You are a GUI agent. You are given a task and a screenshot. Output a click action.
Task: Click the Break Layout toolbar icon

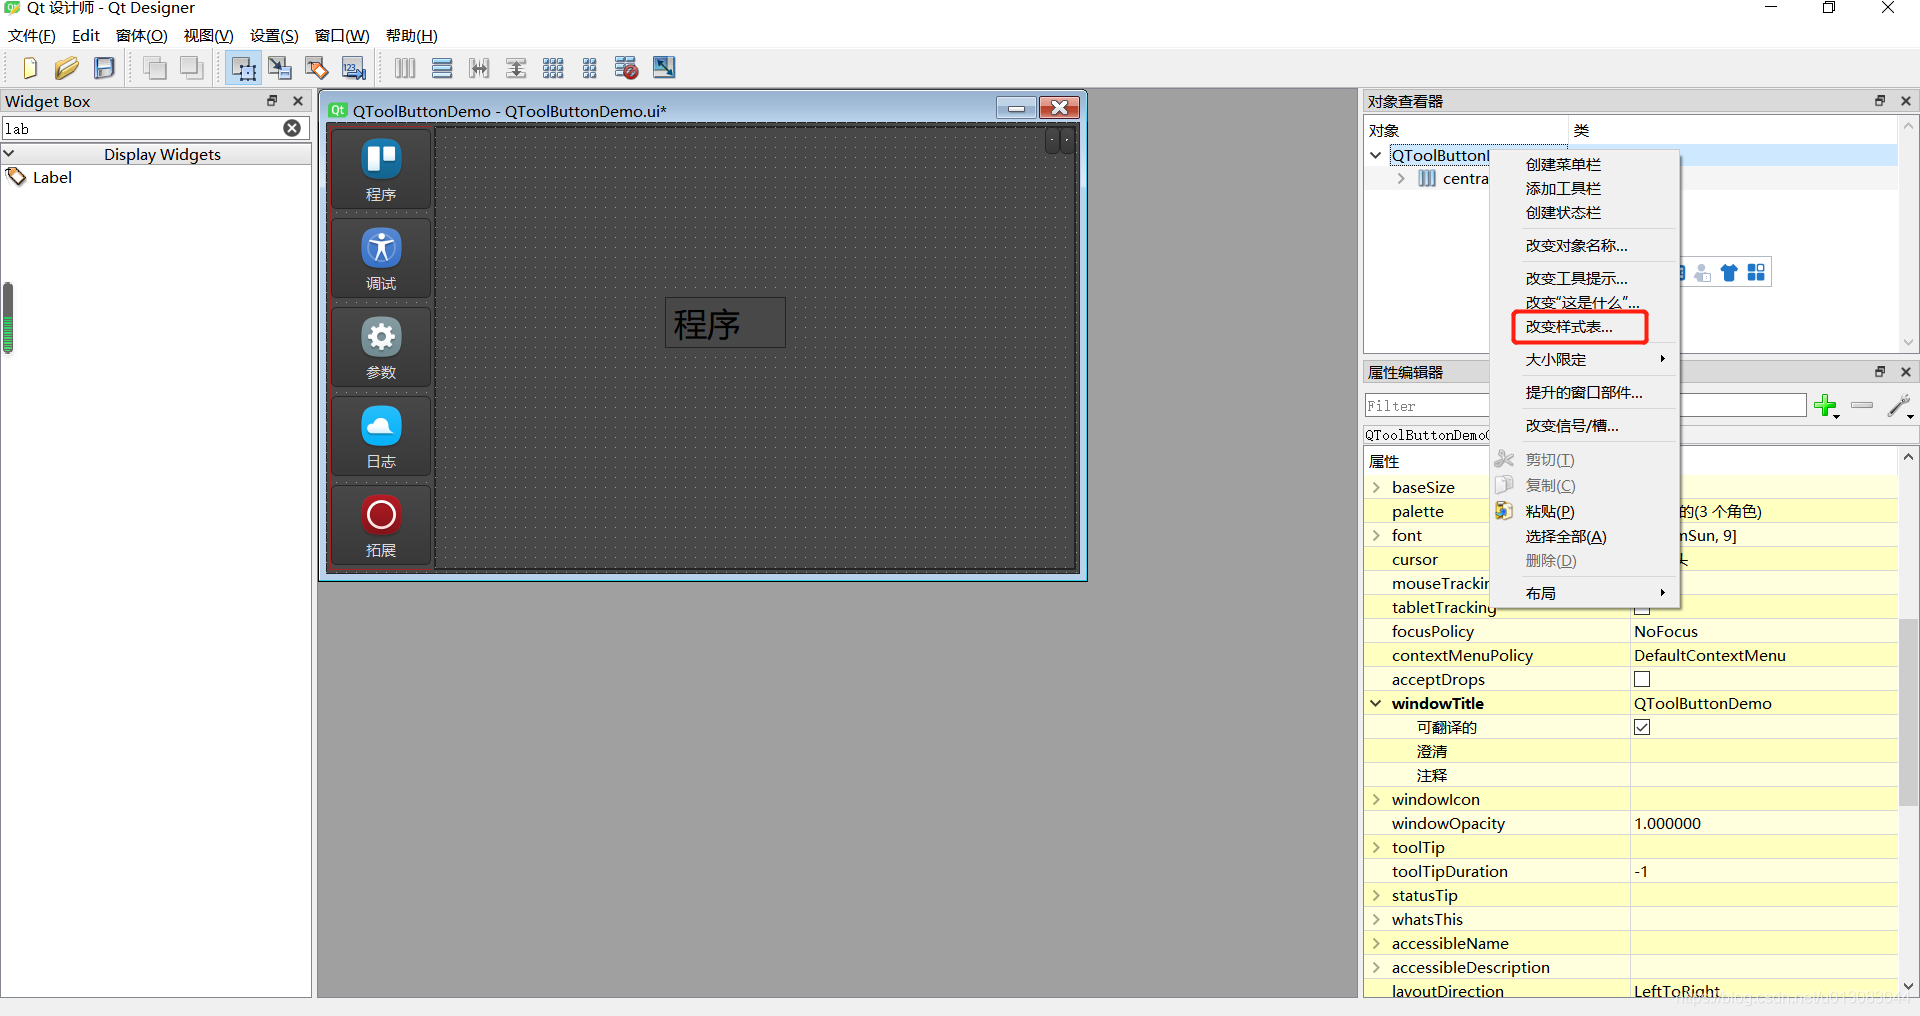tap(627, 68)
